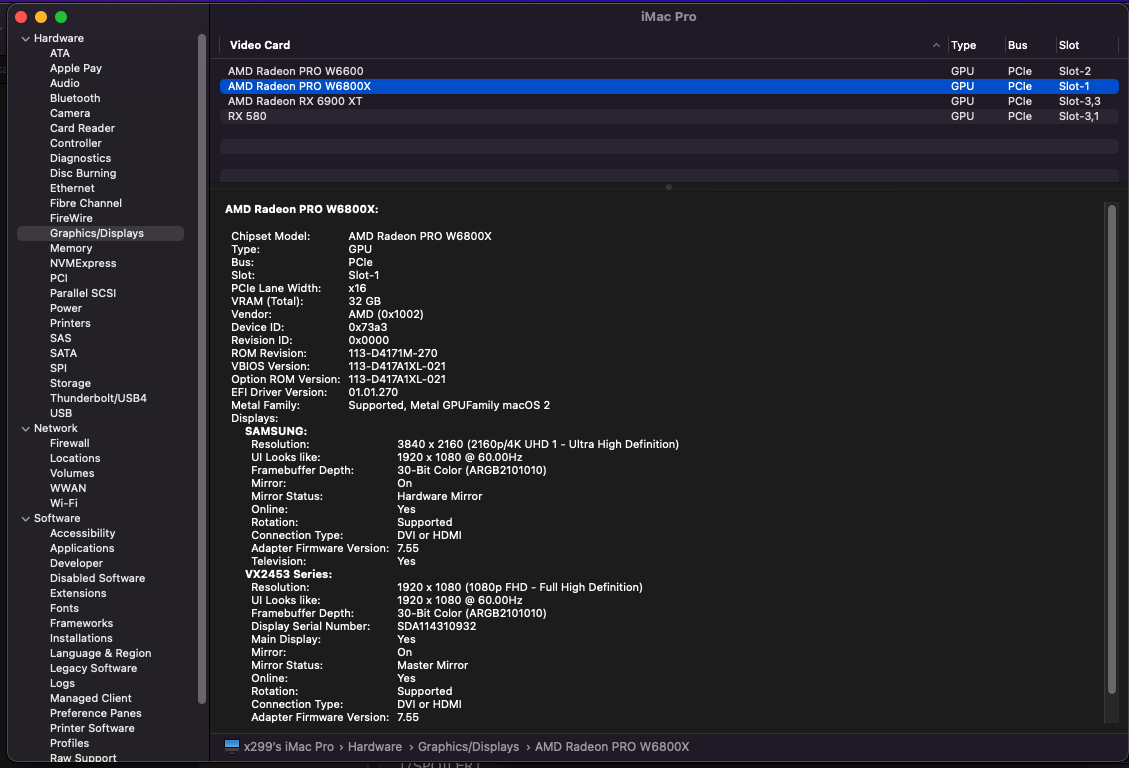The width and height of the screenshot is (1129, 768).
Task: Open Diagnostics in the sidebar
Action: (81, 158)
